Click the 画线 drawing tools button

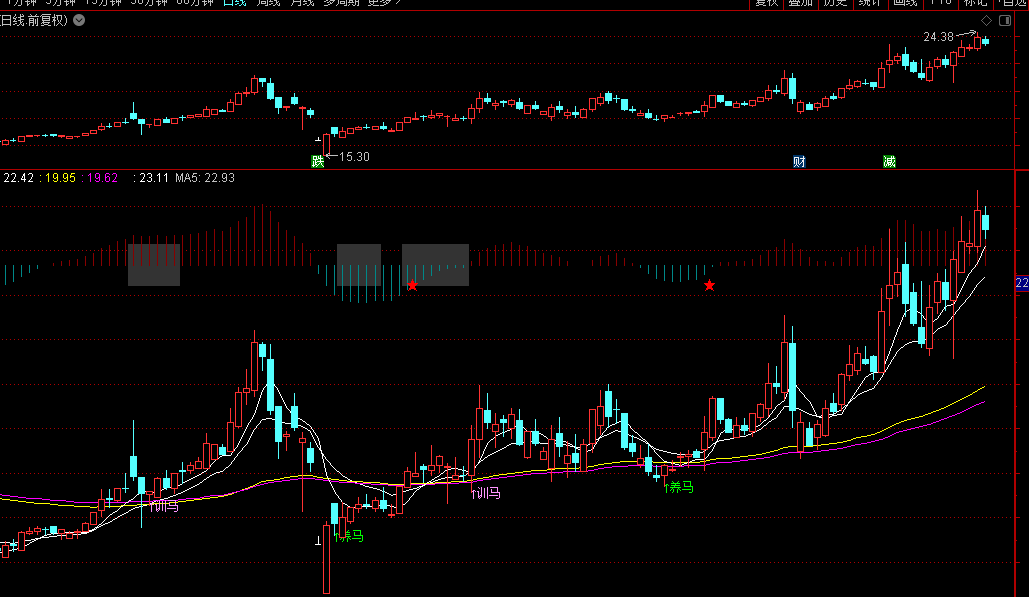pos(904,3)
